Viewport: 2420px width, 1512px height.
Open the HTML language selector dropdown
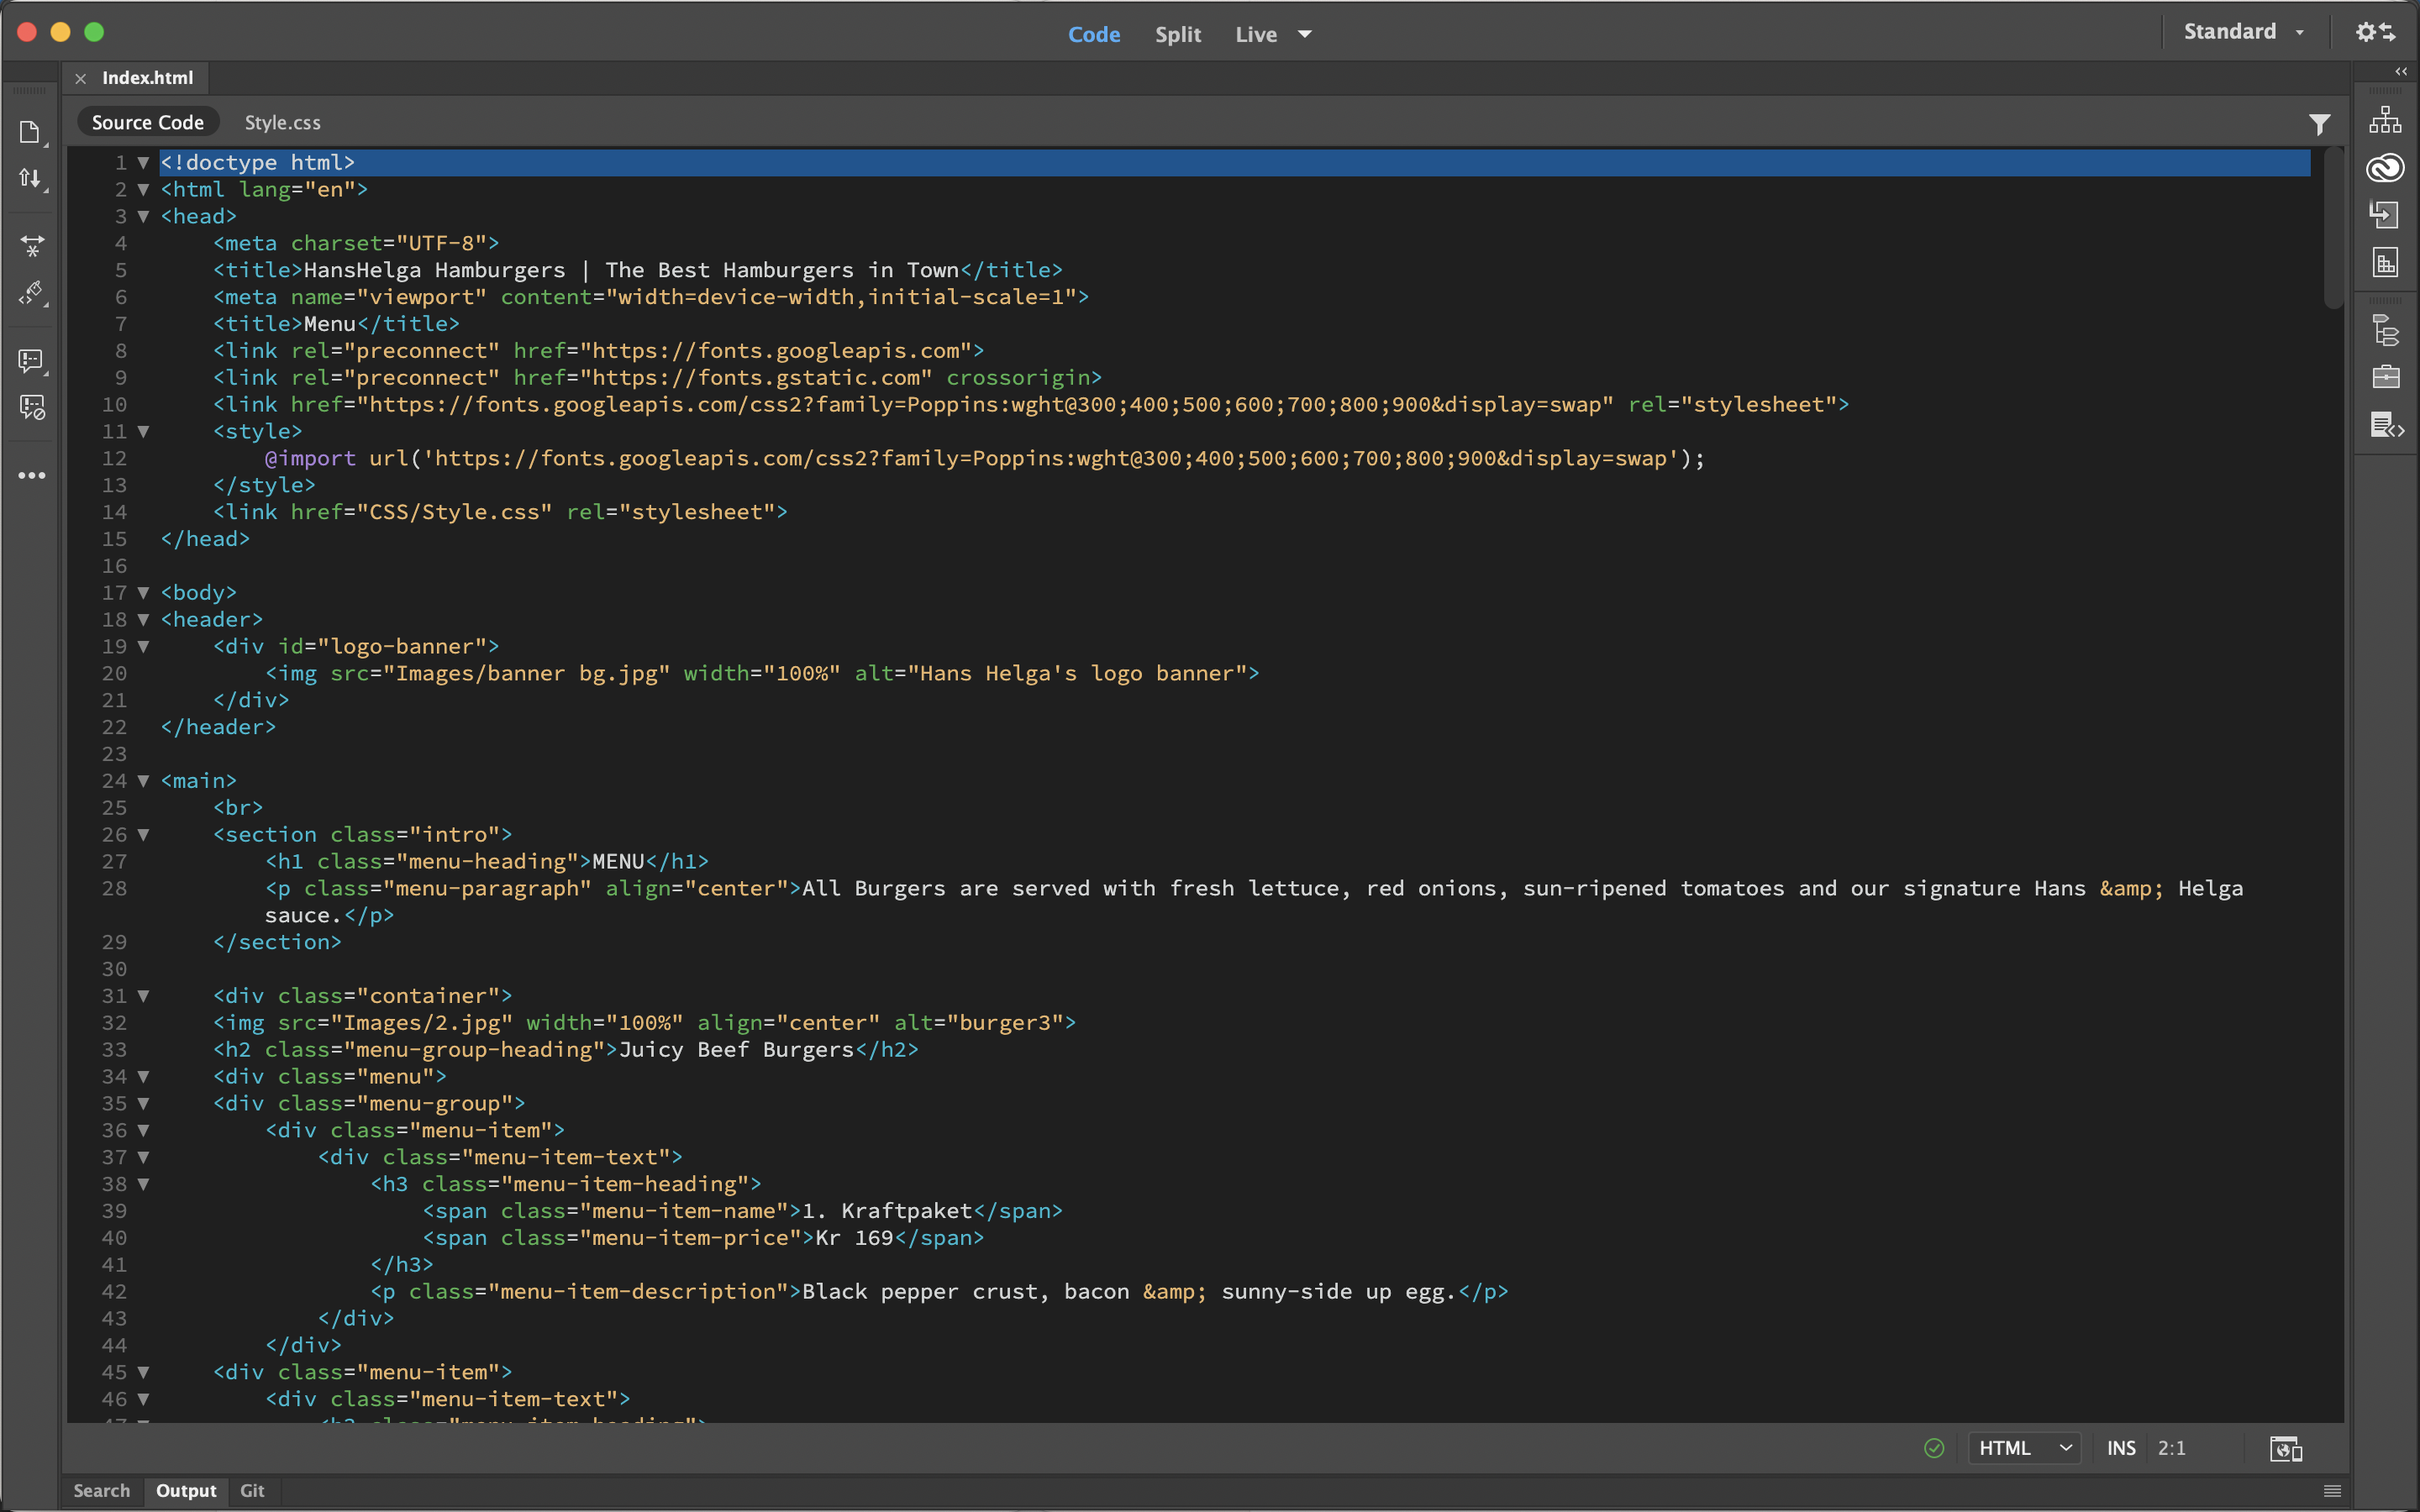click(x=2023, y=1448)
